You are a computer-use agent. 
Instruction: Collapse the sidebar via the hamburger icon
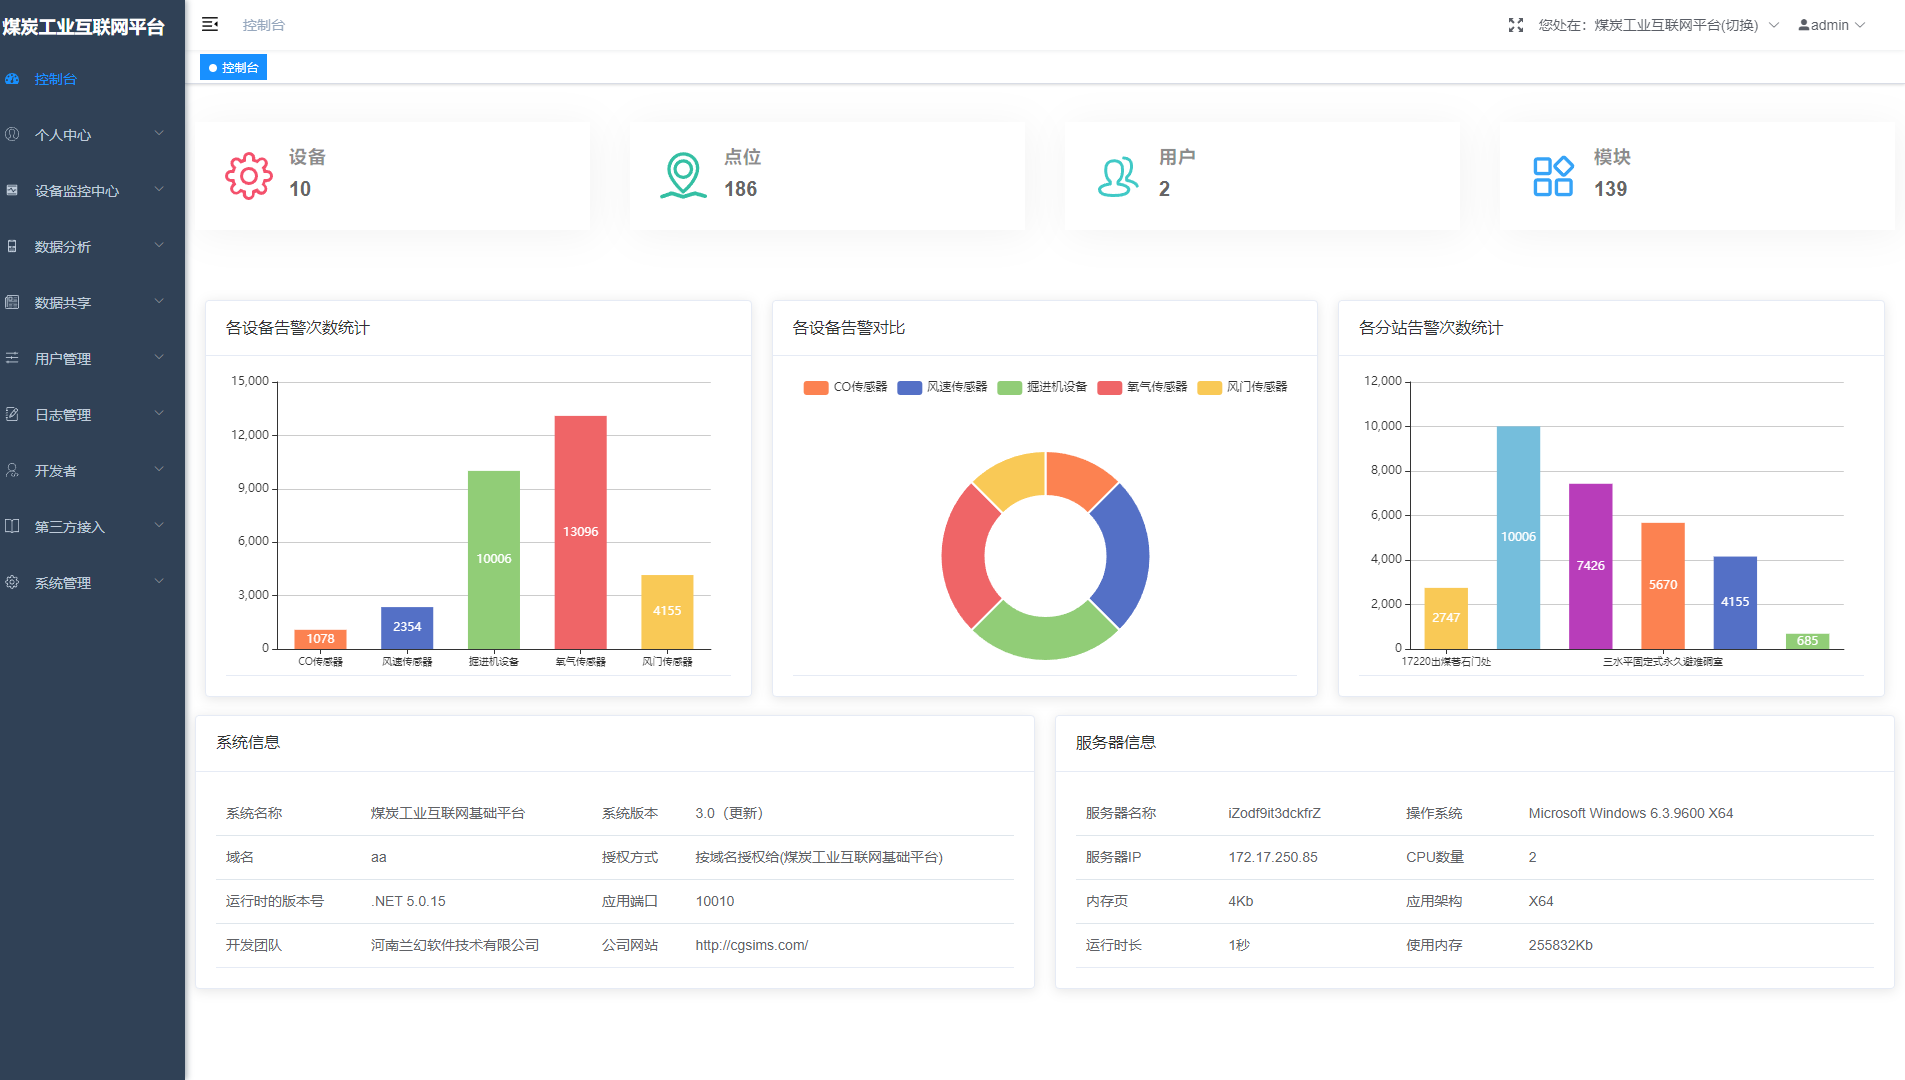[210, 24]
